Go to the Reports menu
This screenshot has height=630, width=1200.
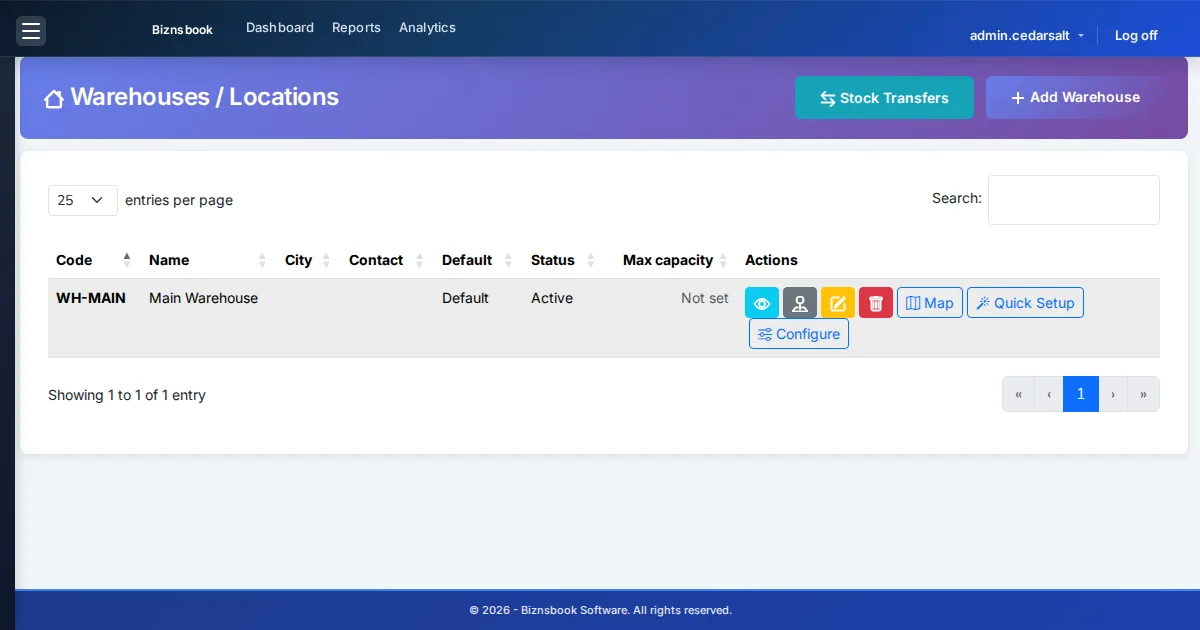point(356,28)
